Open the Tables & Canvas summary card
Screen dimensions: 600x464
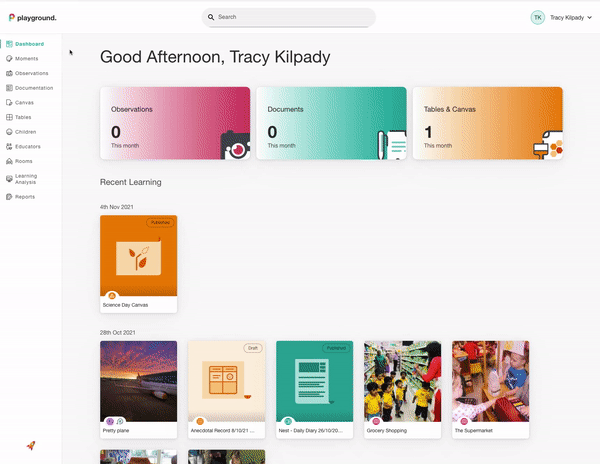pos(488,123)
